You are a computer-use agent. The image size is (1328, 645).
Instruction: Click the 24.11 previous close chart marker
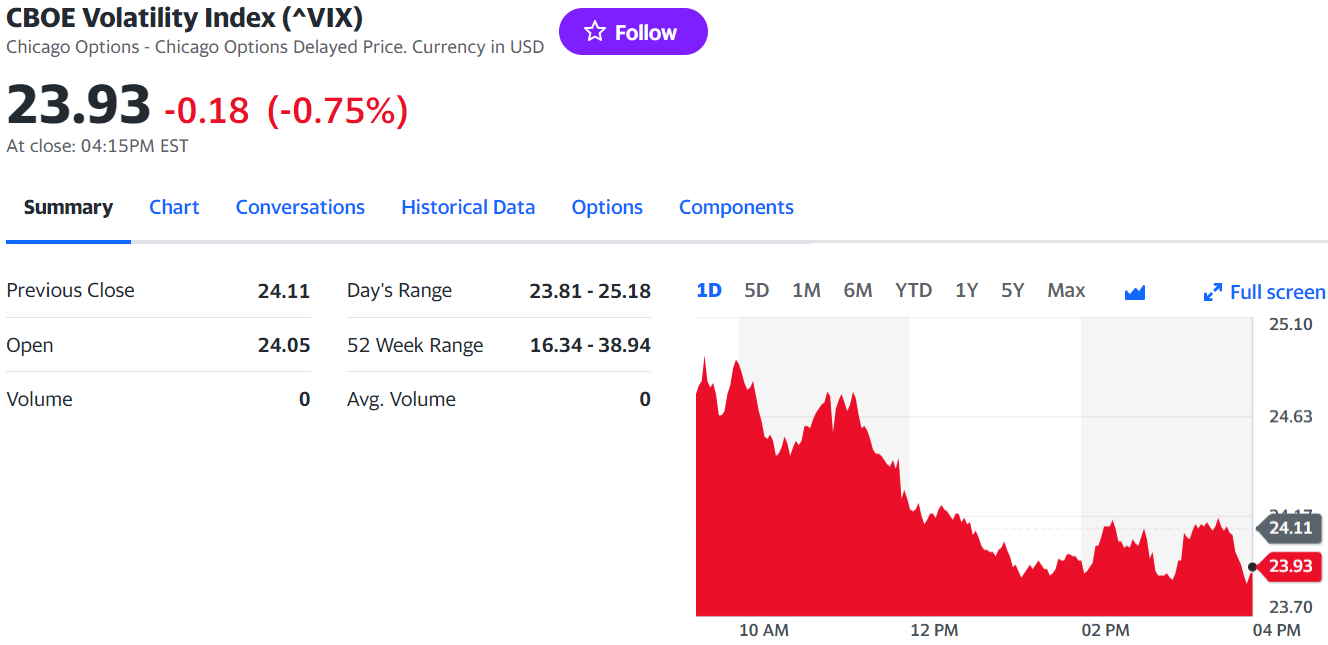point(1288,528)
